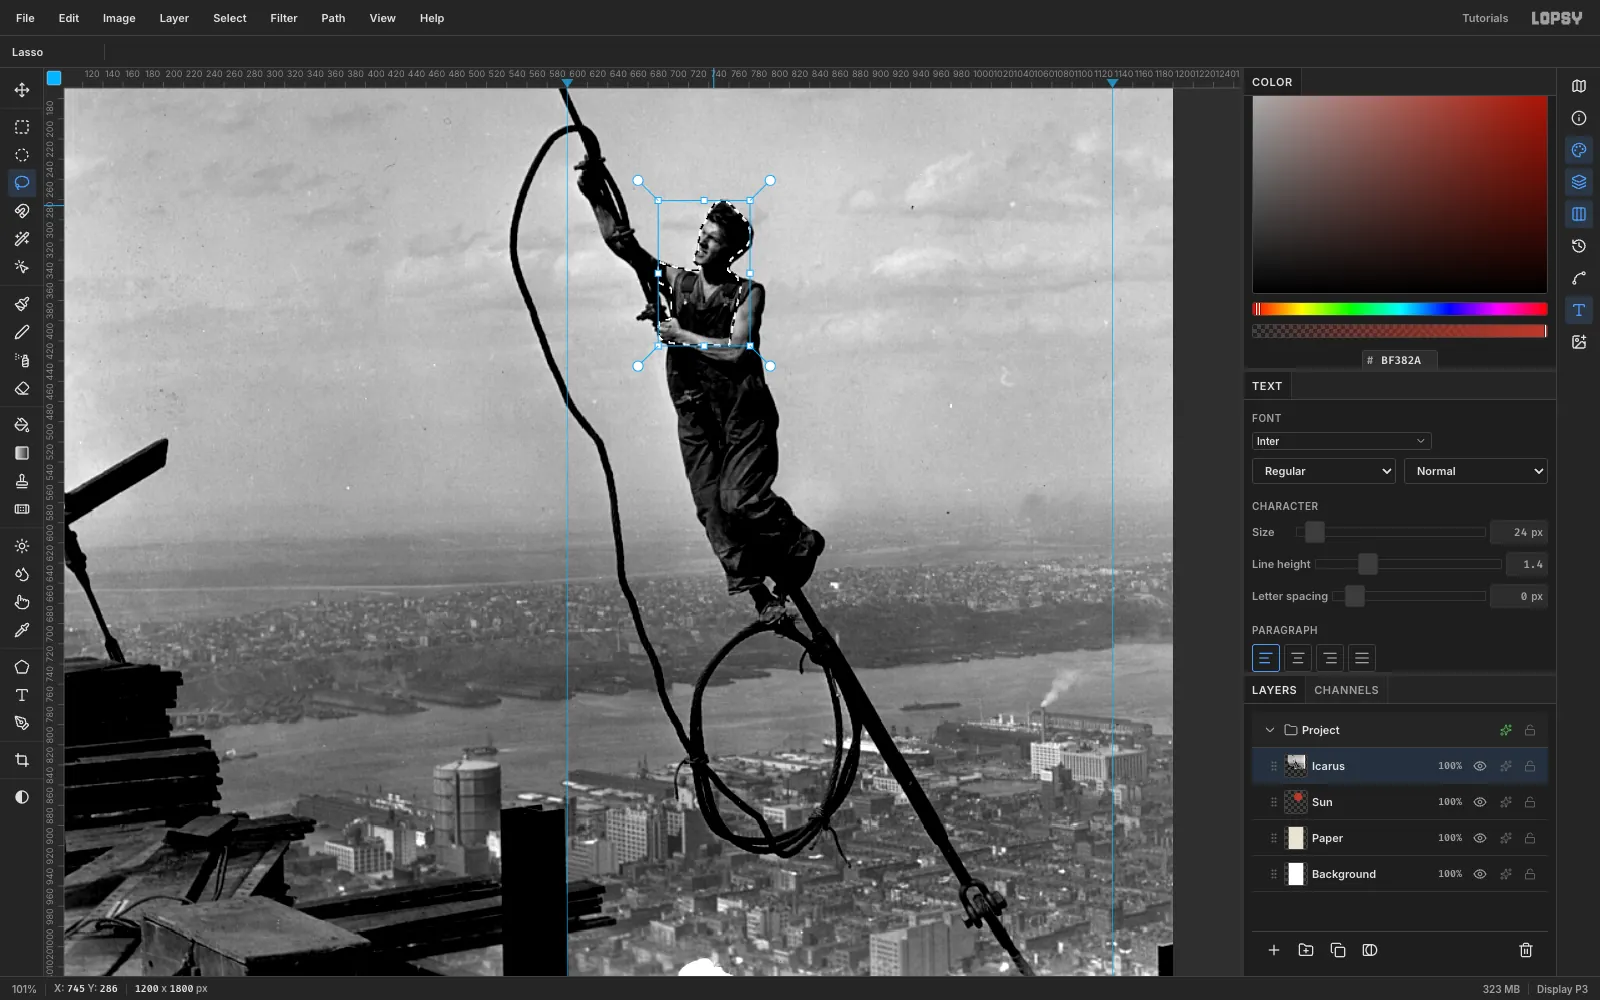This screenshot has width=1600, height=1000.
Task: Click the half-filled contrast circle icon
Action: pos(22,797)
